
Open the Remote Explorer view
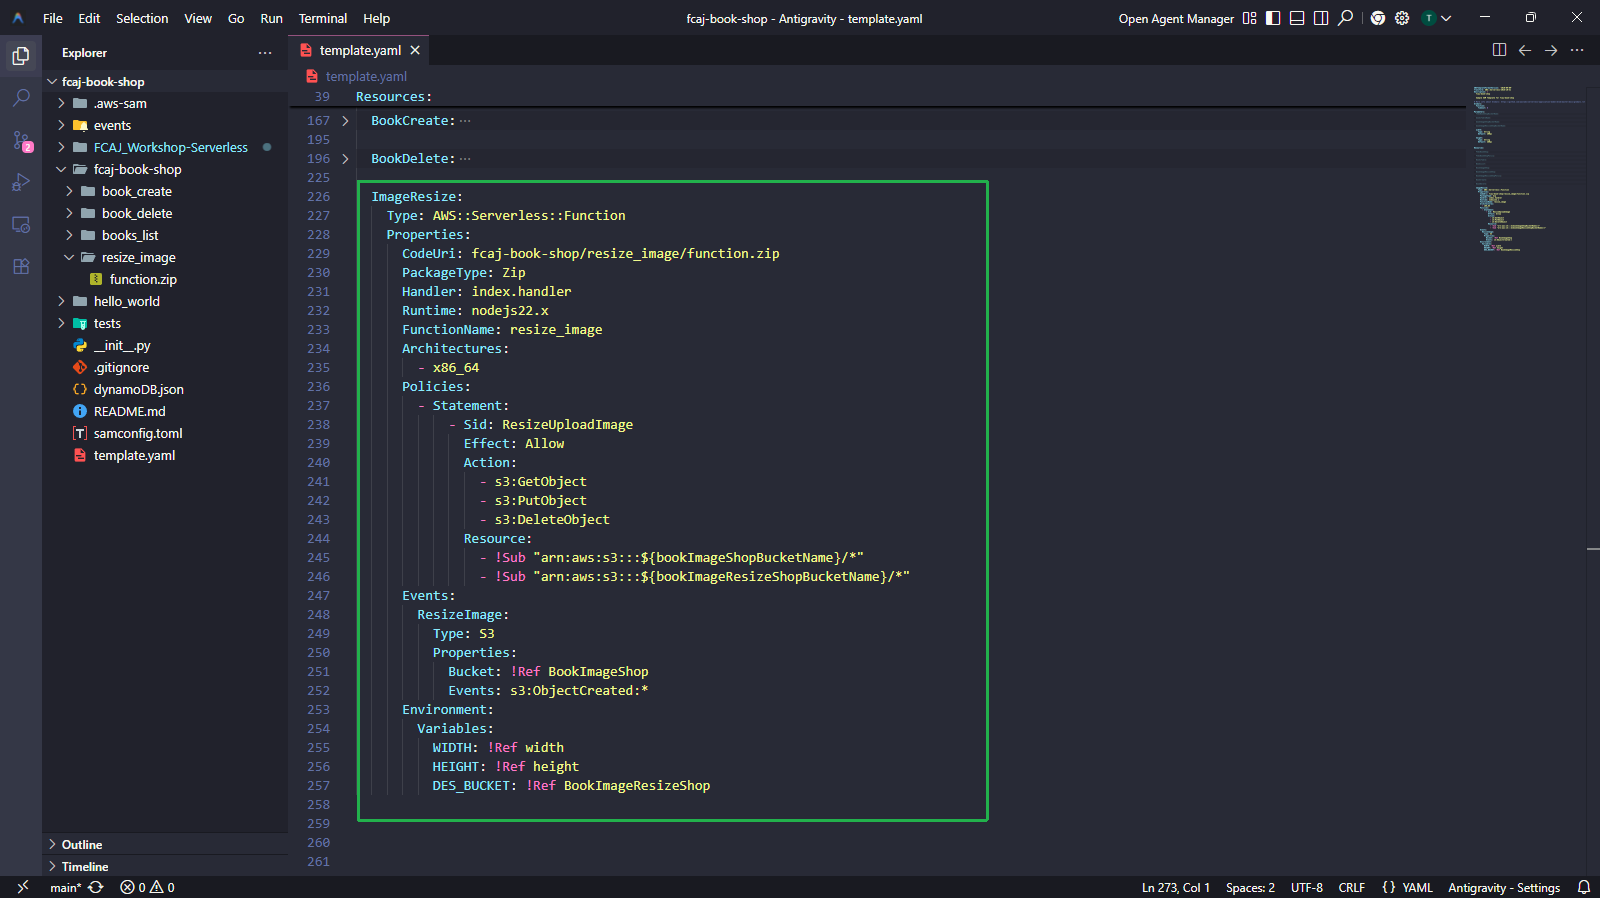[x=21, y=224]
